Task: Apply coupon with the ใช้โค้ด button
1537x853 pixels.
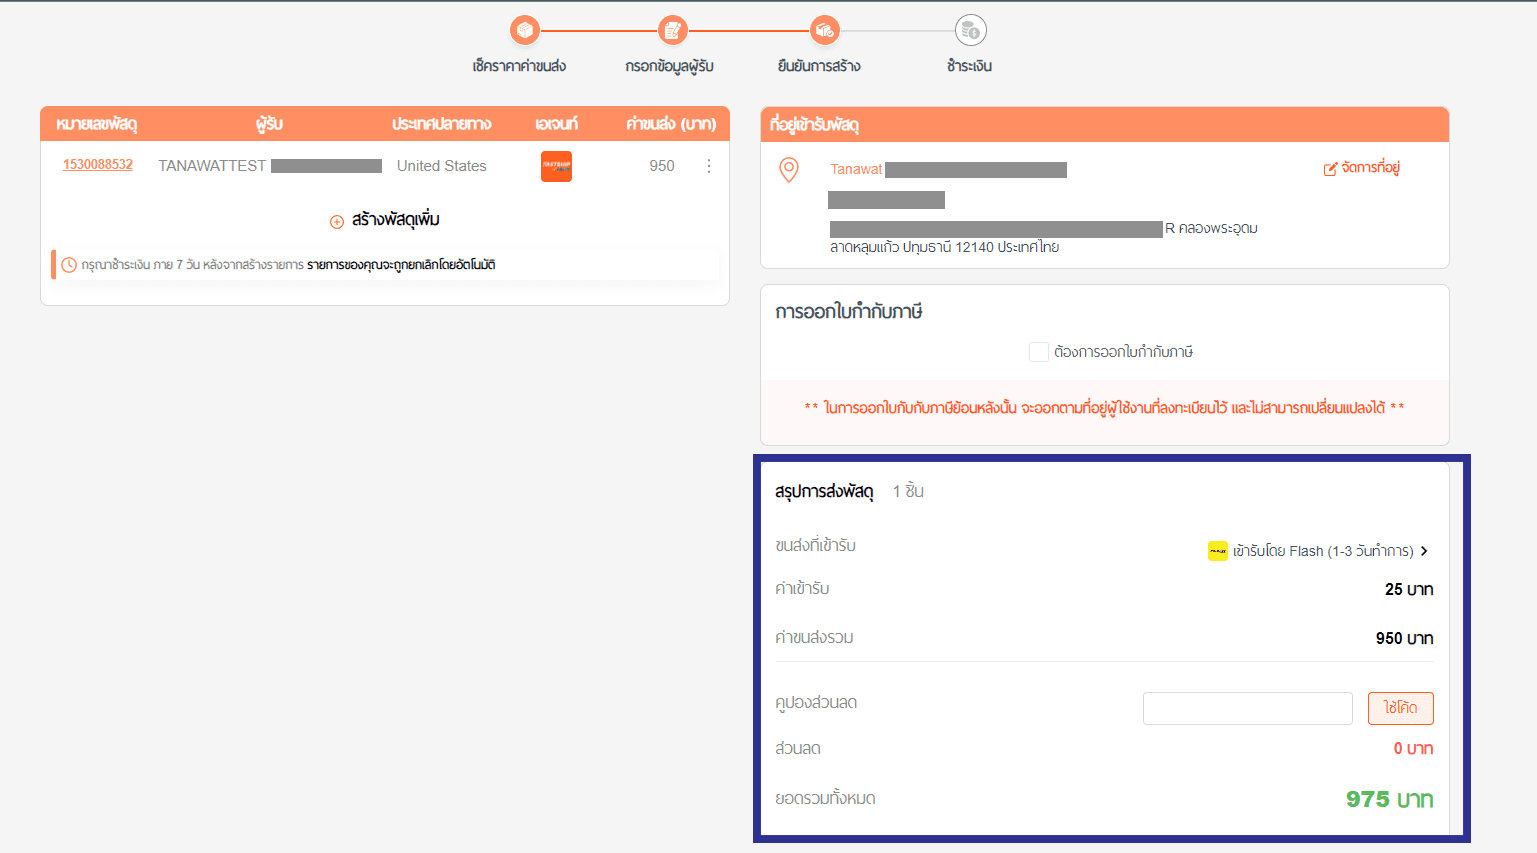Action: click(x=1400, y=708)
